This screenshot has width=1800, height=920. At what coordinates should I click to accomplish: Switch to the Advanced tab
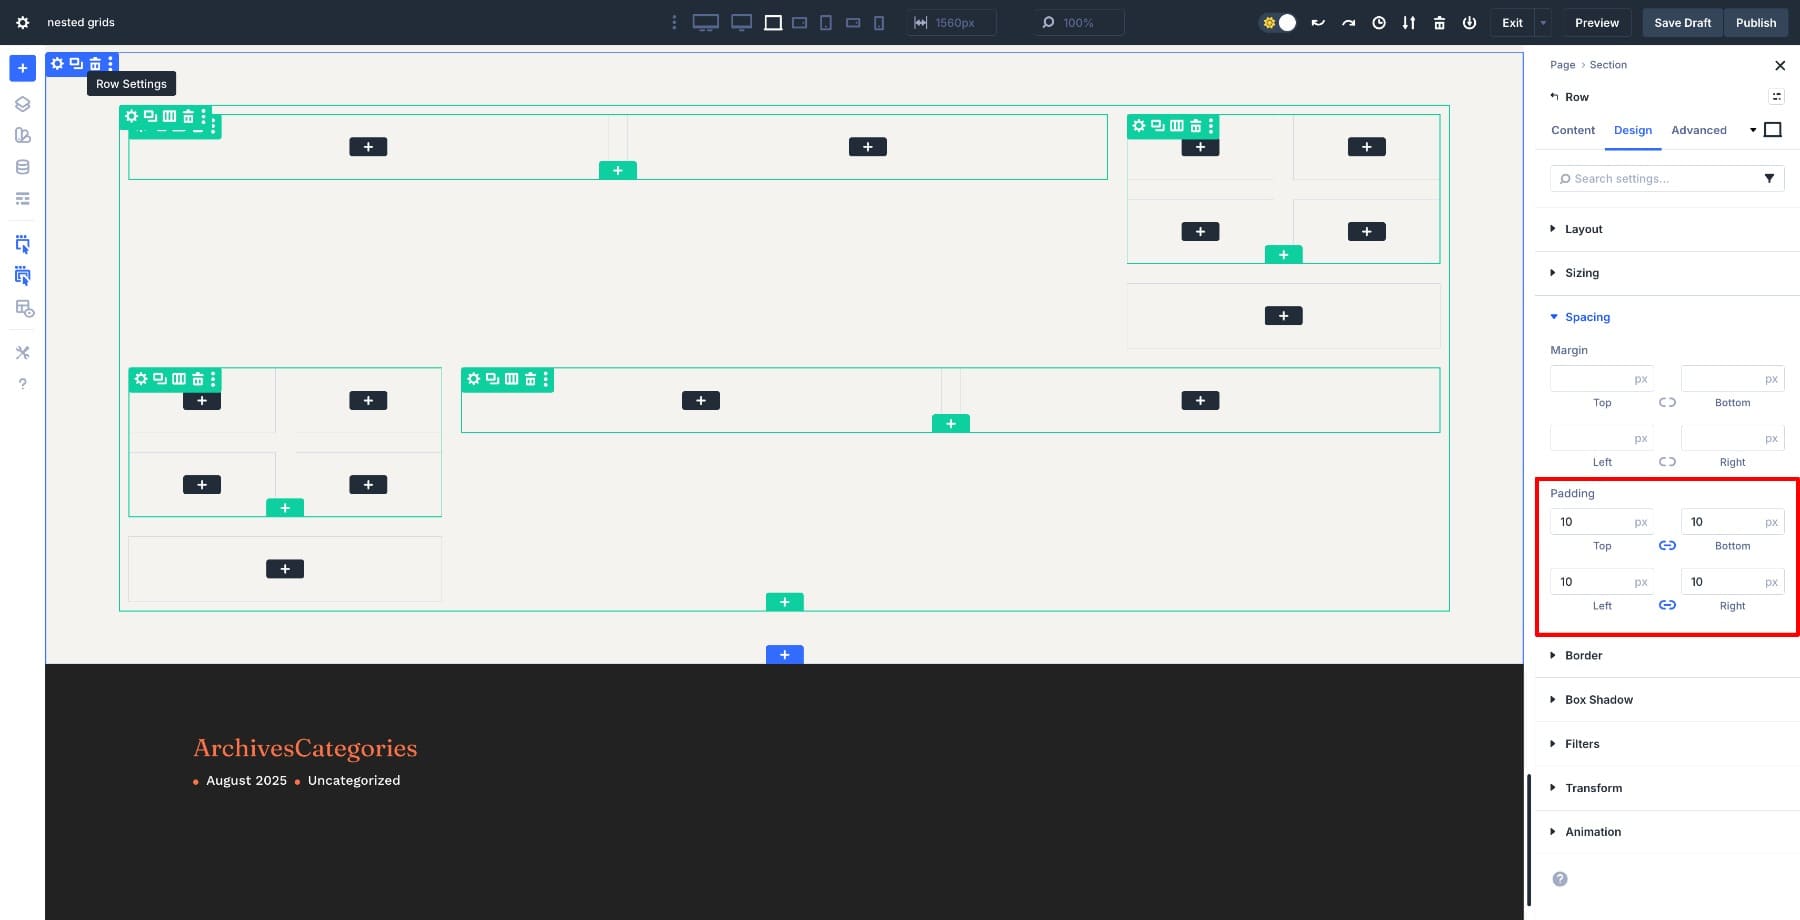pos(1698,130)
